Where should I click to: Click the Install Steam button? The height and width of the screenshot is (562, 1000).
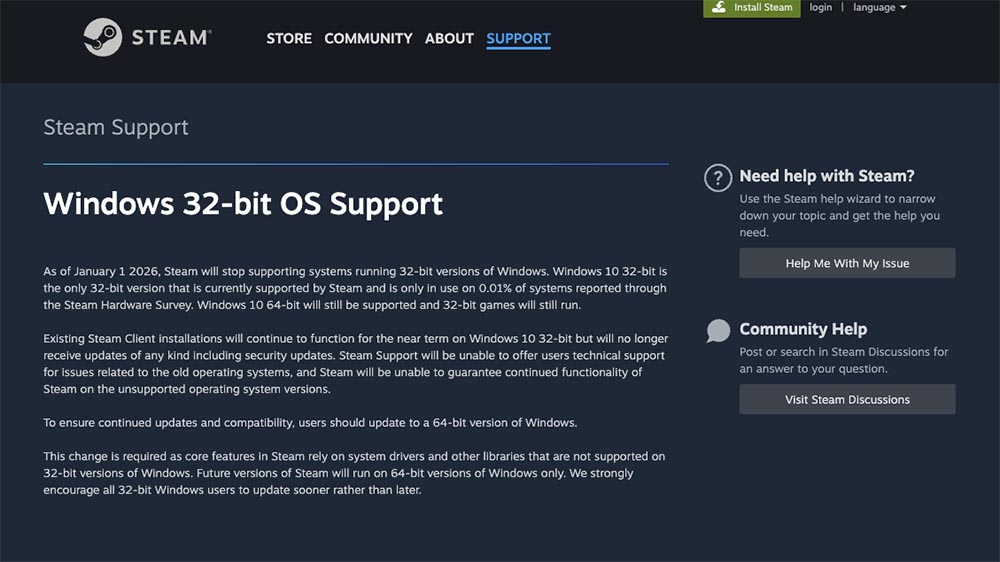(x=752, y=8)
